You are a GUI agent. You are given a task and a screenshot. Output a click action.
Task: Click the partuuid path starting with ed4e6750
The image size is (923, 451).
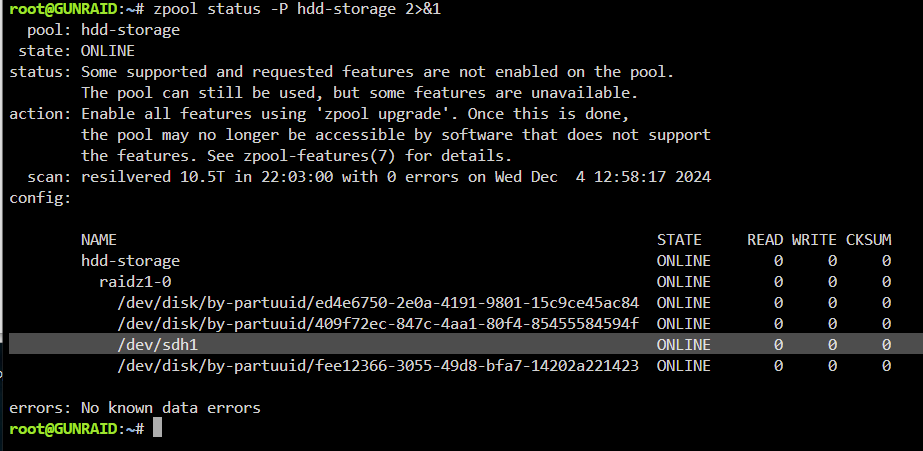pos(378,303)
